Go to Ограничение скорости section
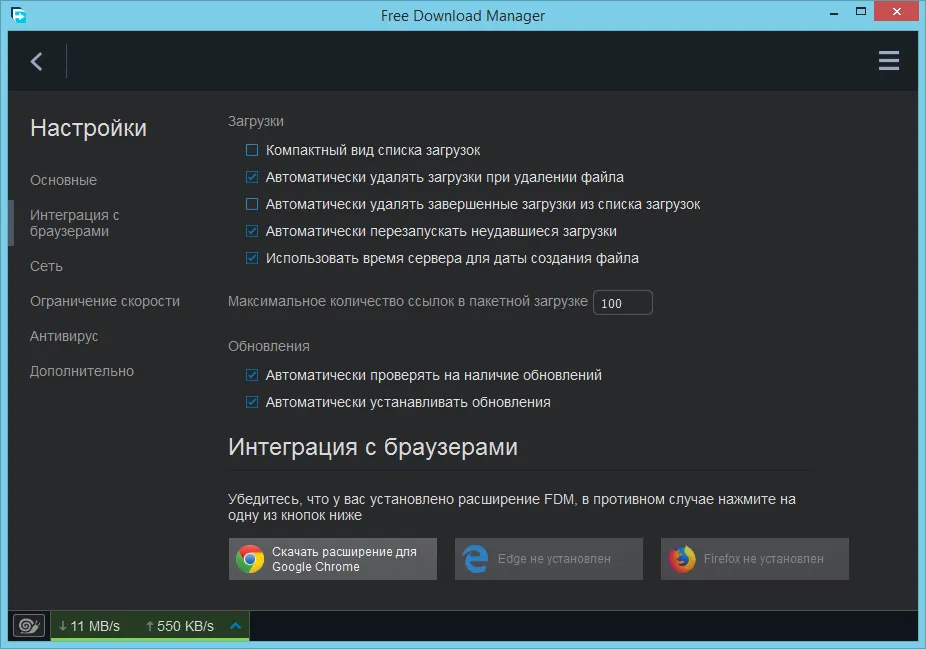The image size is (926, 649). [105, 301]
